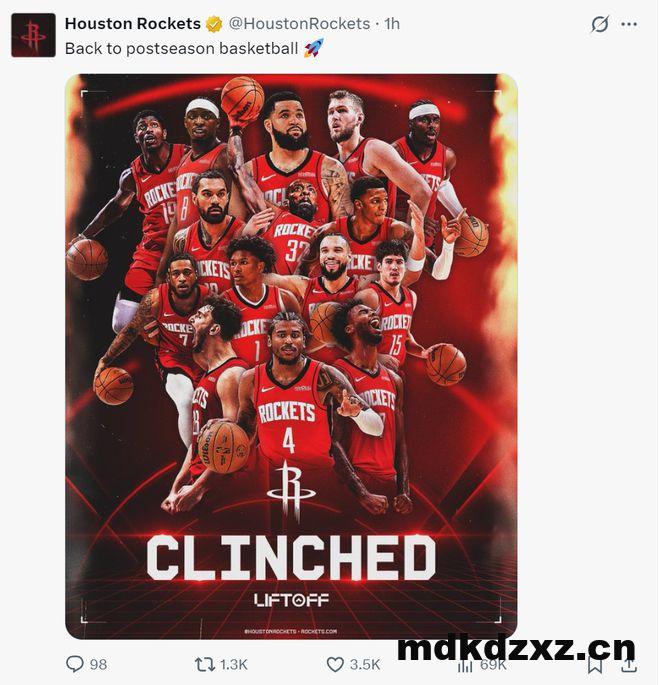Viewport: 660px width, 685px height.
Task: Open the Houston Rockets display name link
Action: click(133, 24)
